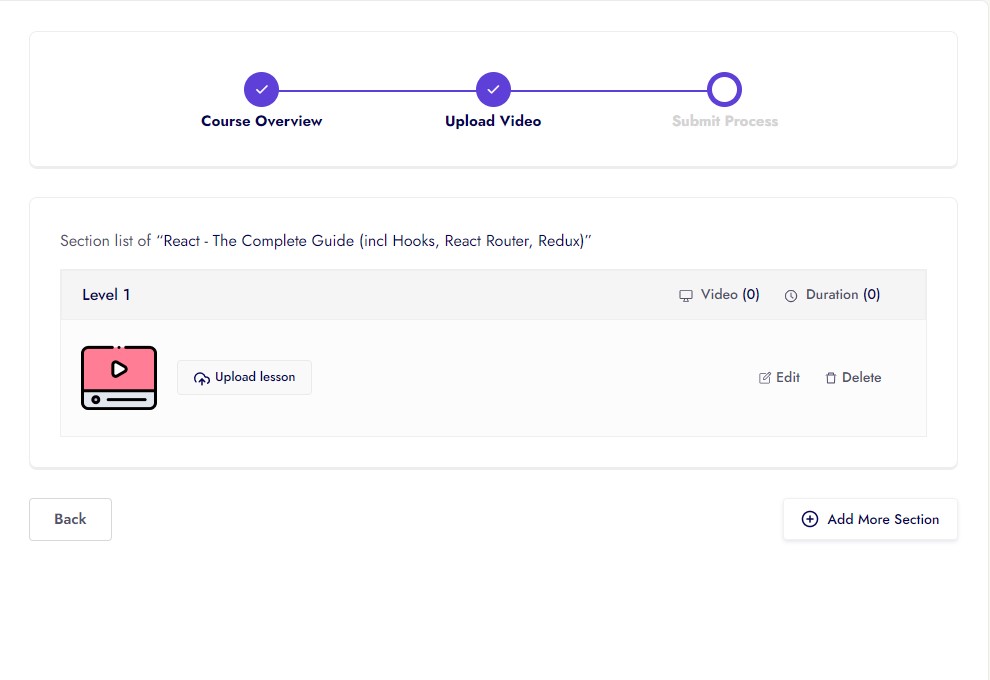Viewport: 990px width, 680px height.
Task: Click the Edit link text for Level 1
Action: pos(788,377)
